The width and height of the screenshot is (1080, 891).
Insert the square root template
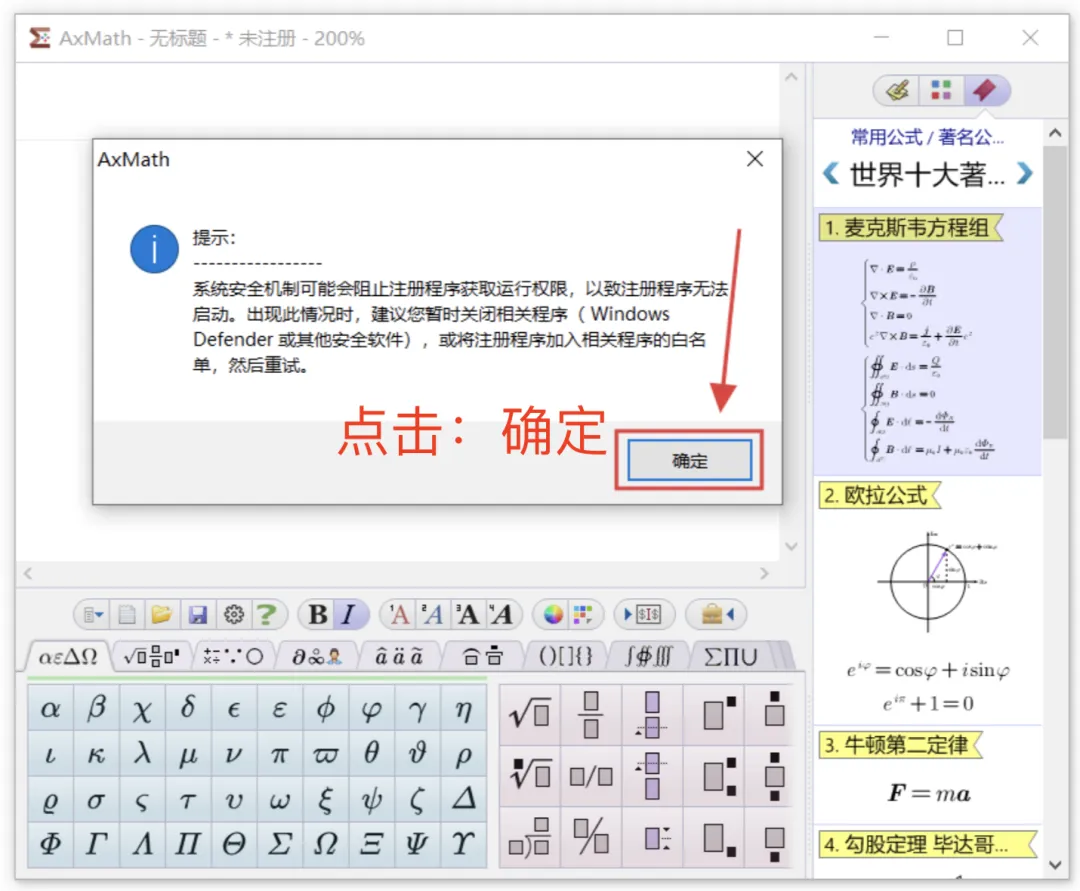pyautogui.click(x=530, y=714)
